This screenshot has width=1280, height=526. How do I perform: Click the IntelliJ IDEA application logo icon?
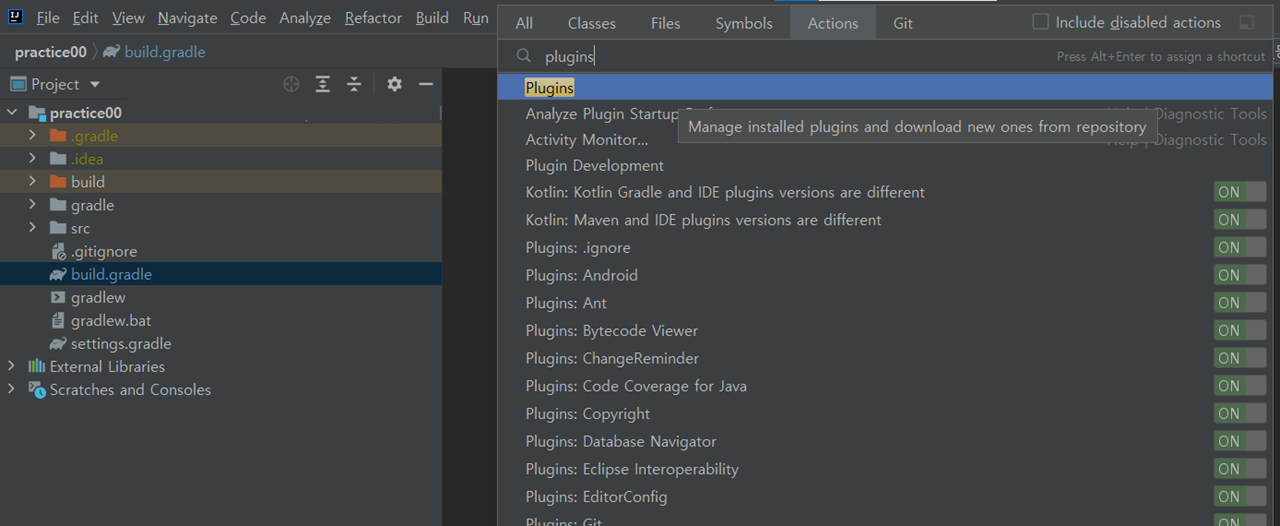[x=17, y=17]
